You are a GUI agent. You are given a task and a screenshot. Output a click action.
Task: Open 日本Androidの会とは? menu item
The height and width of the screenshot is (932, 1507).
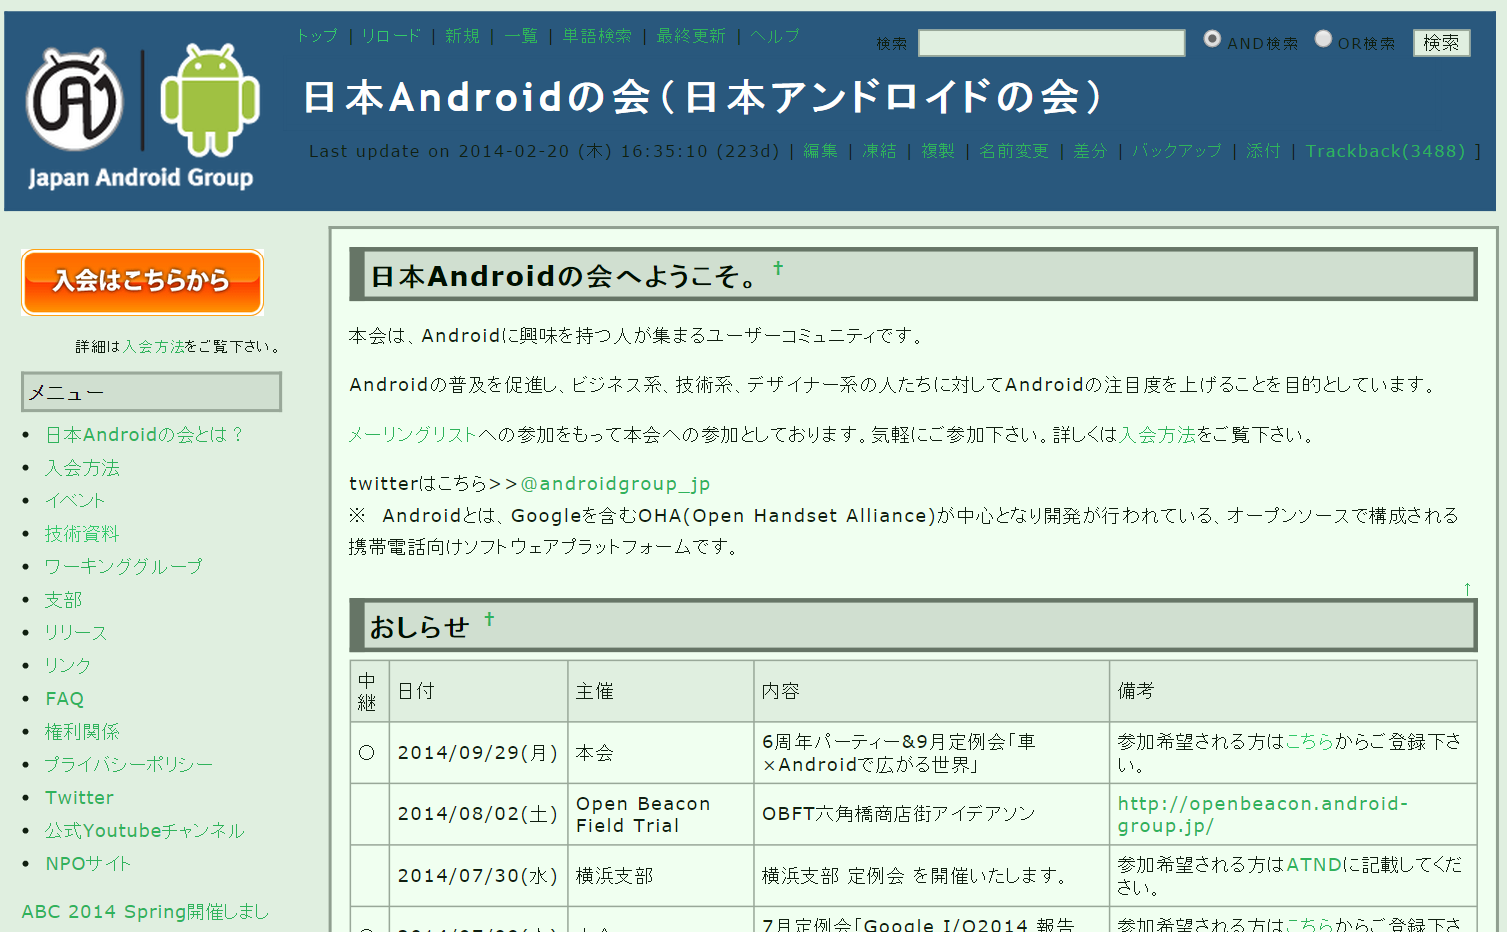pyautogui.click(x=144, y=435)
